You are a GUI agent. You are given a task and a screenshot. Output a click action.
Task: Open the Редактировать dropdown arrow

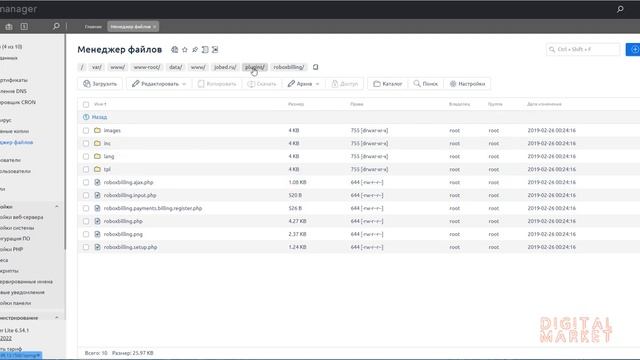point(184,84)
